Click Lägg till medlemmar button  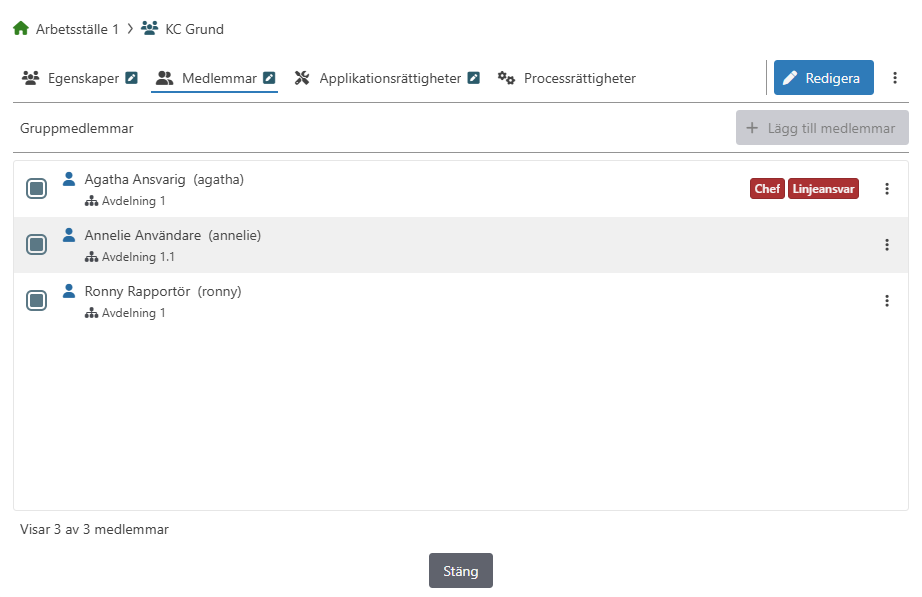(822, 128)
